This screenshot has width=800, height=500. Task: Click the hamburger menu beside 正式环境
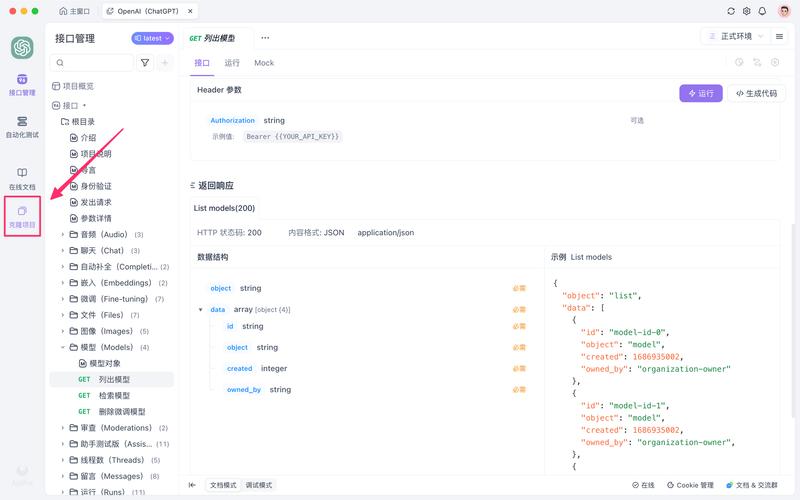(x=777, y=37)
